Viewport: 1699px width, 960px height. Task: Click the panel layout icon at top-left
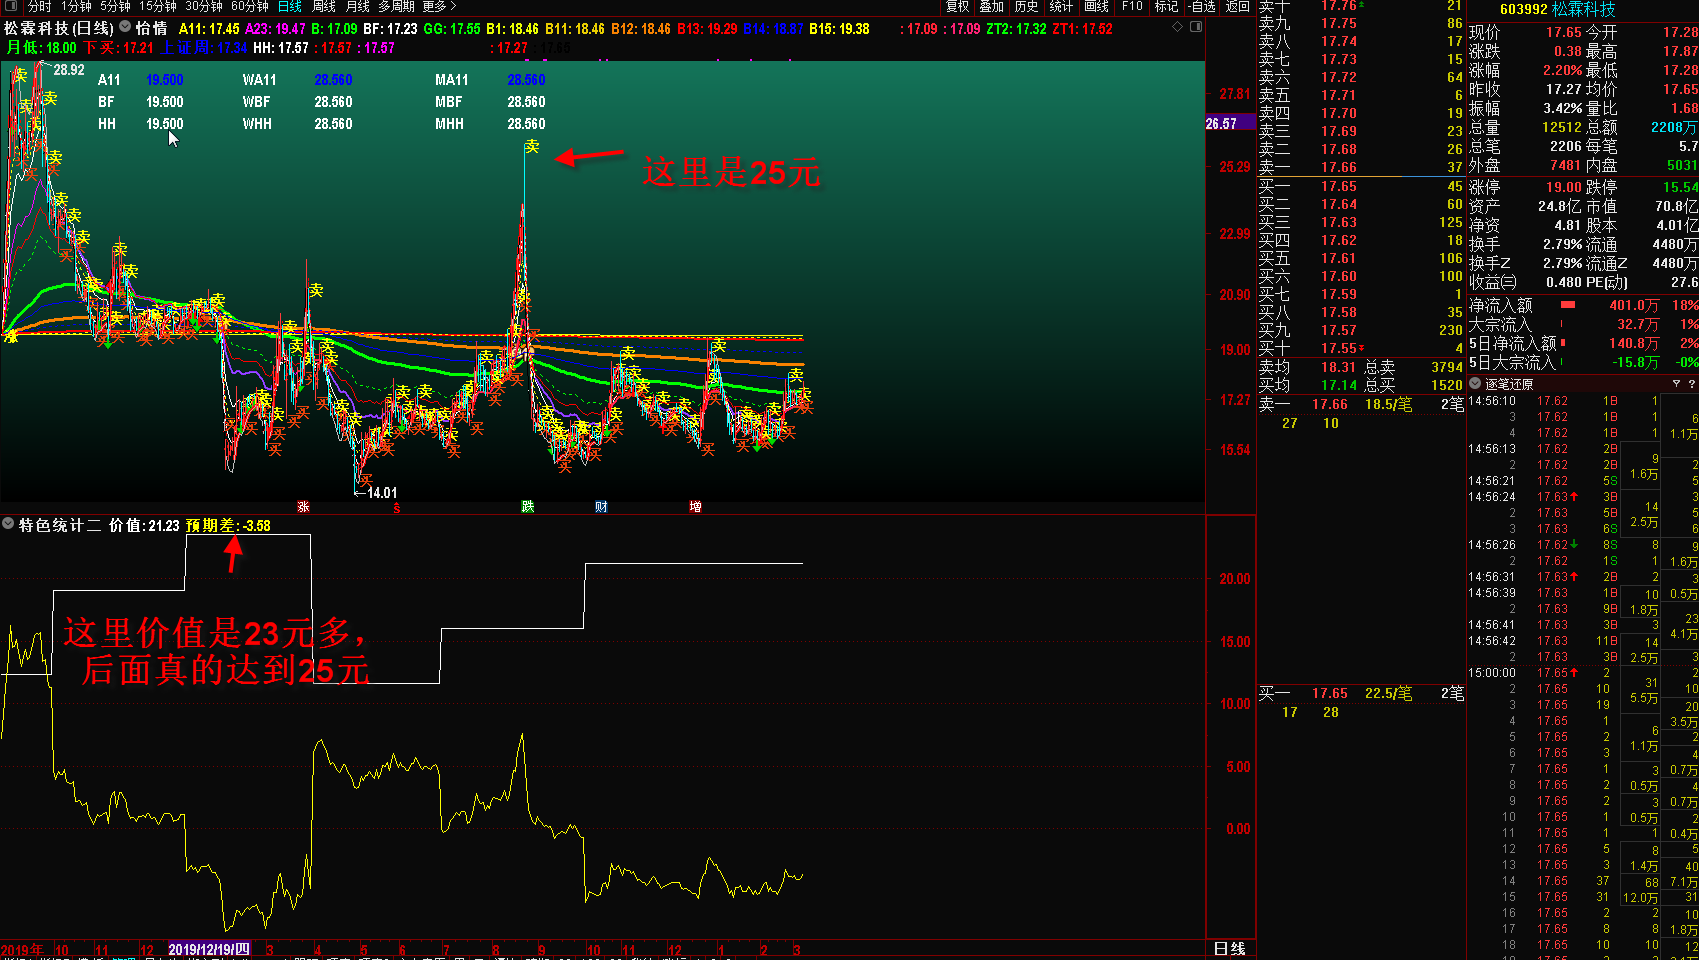pos(10,6)
